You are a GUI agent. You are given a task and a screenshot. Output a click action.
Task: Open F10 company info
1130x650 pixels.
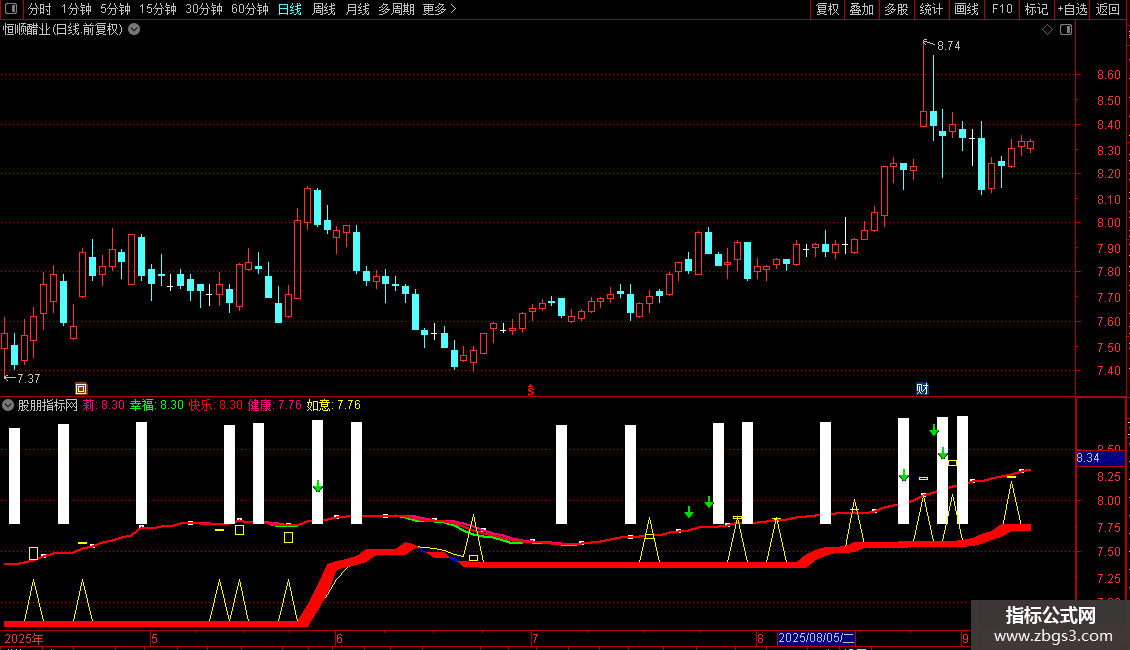tap(1002, 9)
